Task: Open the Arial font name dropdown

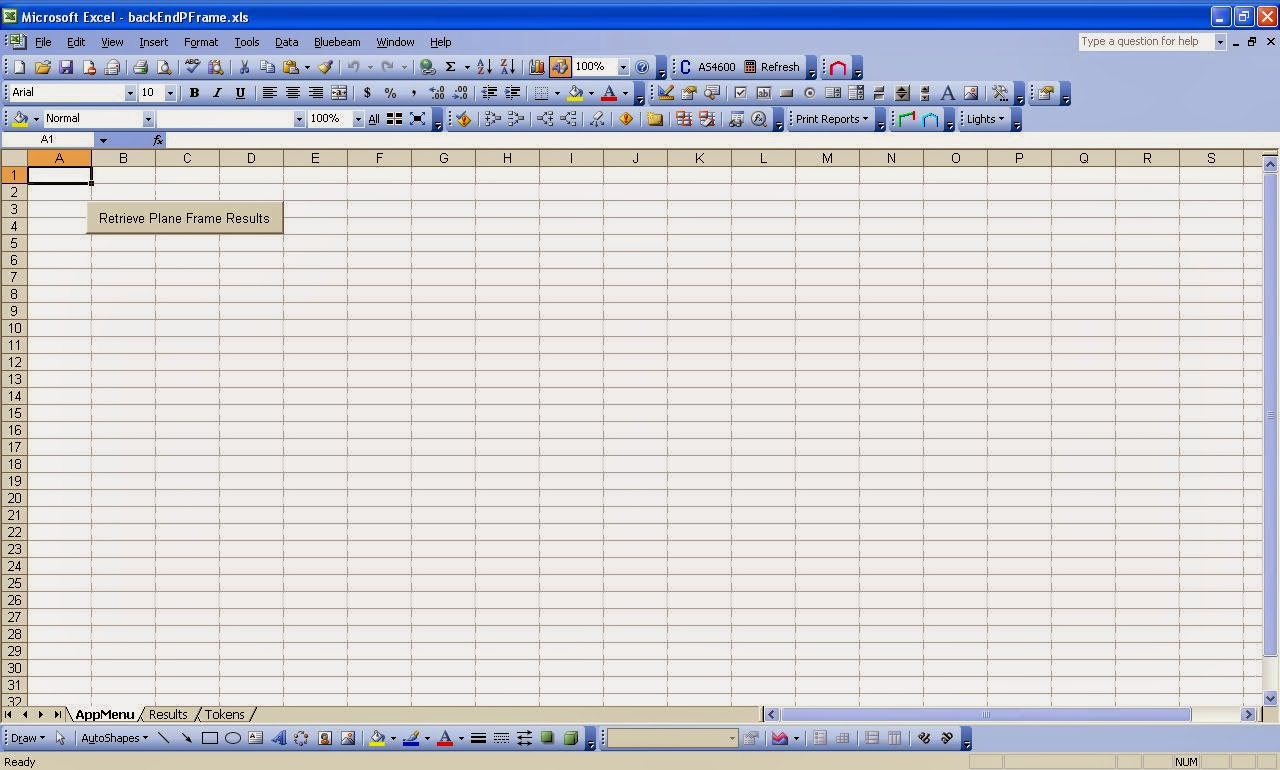Action: coord(129,93)
